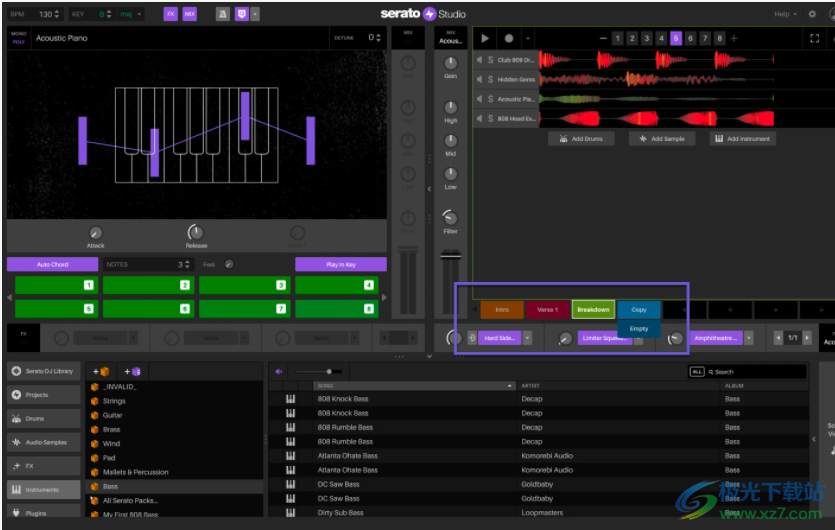This screenshot has height=530, width=835.
Task: Click the Add Instrument button
Action: (743, 138)
